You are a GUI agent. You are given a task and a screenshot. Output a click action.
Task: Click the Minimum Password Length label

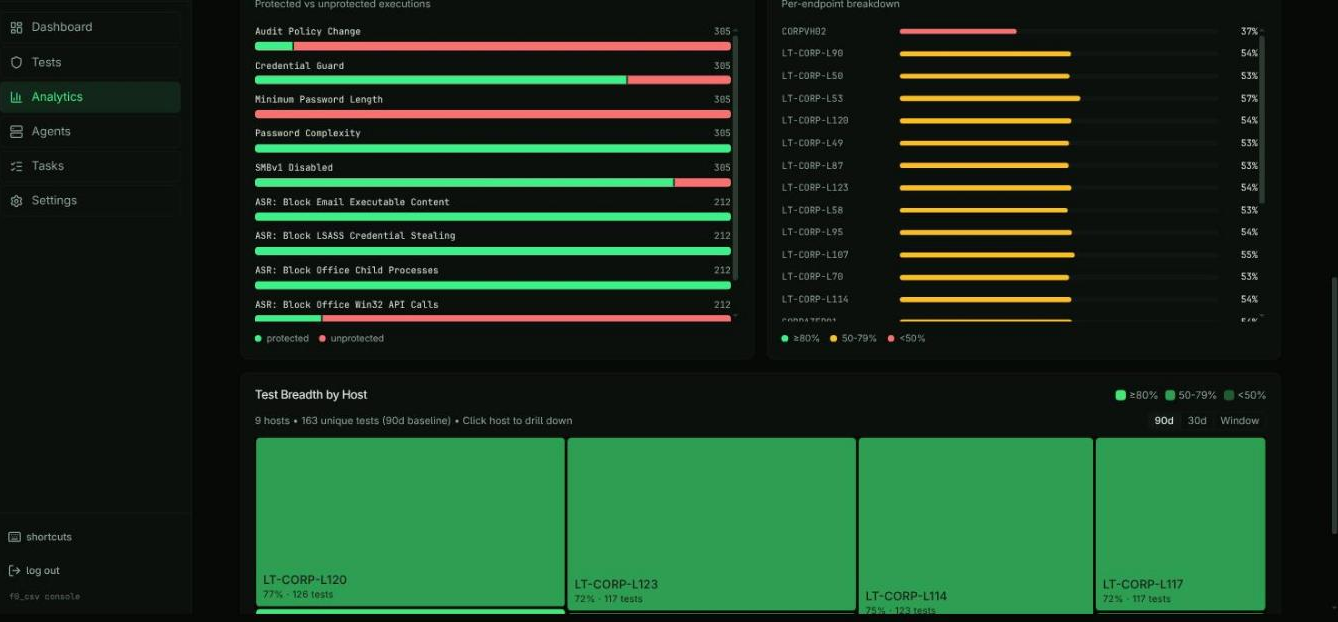[x=318, y=99]
